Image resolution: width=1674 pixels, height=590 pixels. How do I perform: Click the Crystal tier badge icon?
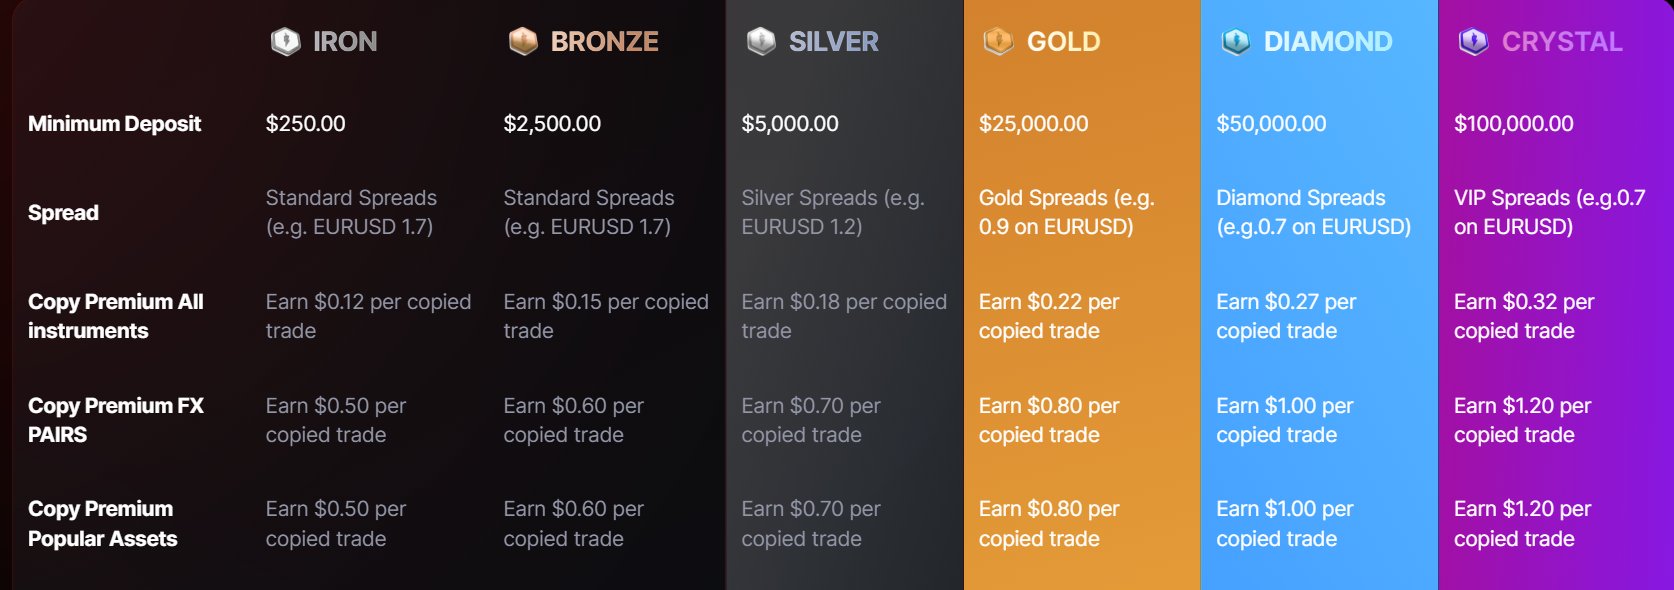pos(1473,41)
